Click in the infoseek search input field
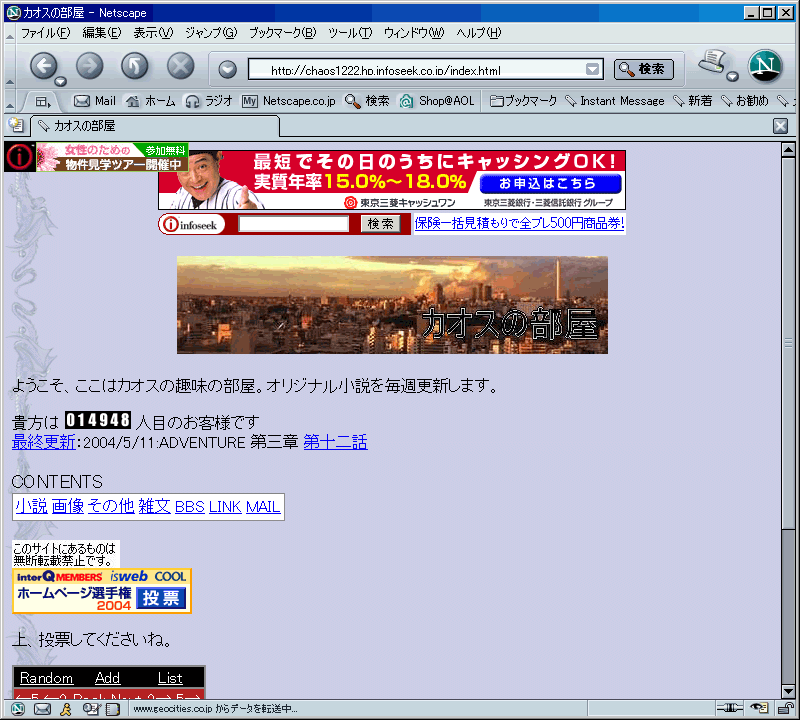Viewport: 800px width, 720px height. [x=293, y=224]
